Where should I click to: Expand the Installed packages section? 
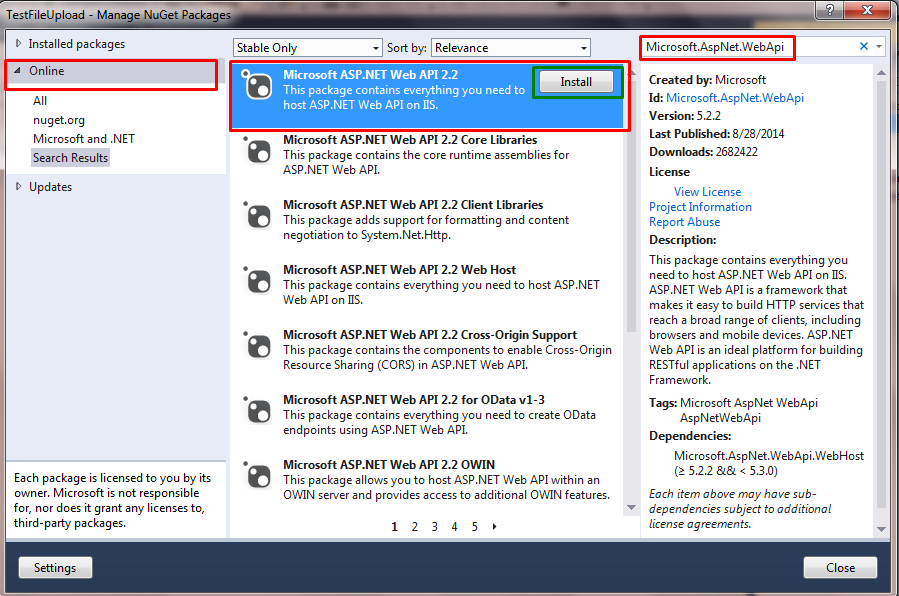(x=18, y=44)
